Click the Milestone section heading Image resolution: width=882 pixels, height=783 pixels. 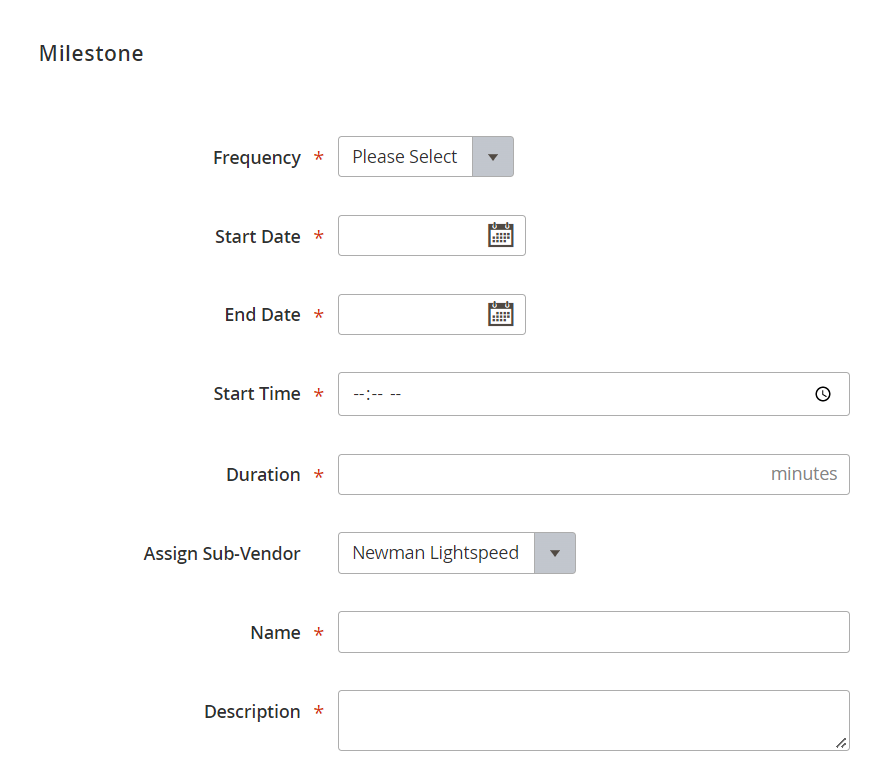tap(91, 53)
